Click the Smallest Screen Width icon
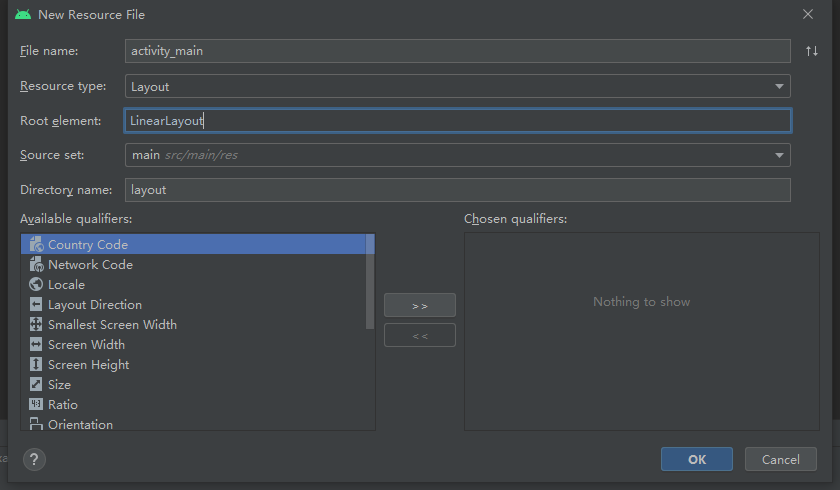This screenshot has width=840, height=490. (x=36, y=325)
